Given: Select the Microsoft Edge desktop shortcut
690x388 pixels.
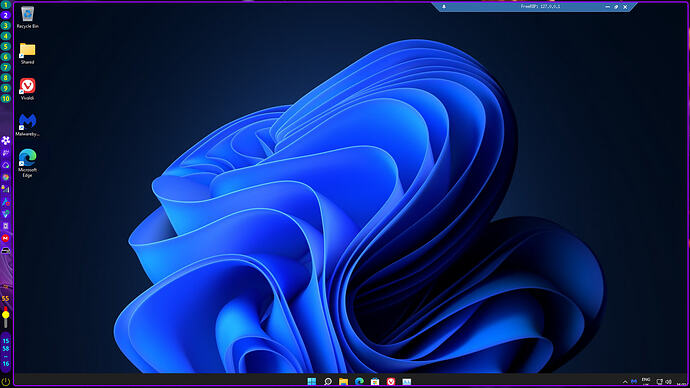Looking at the screenshot, I should point(27,163).
